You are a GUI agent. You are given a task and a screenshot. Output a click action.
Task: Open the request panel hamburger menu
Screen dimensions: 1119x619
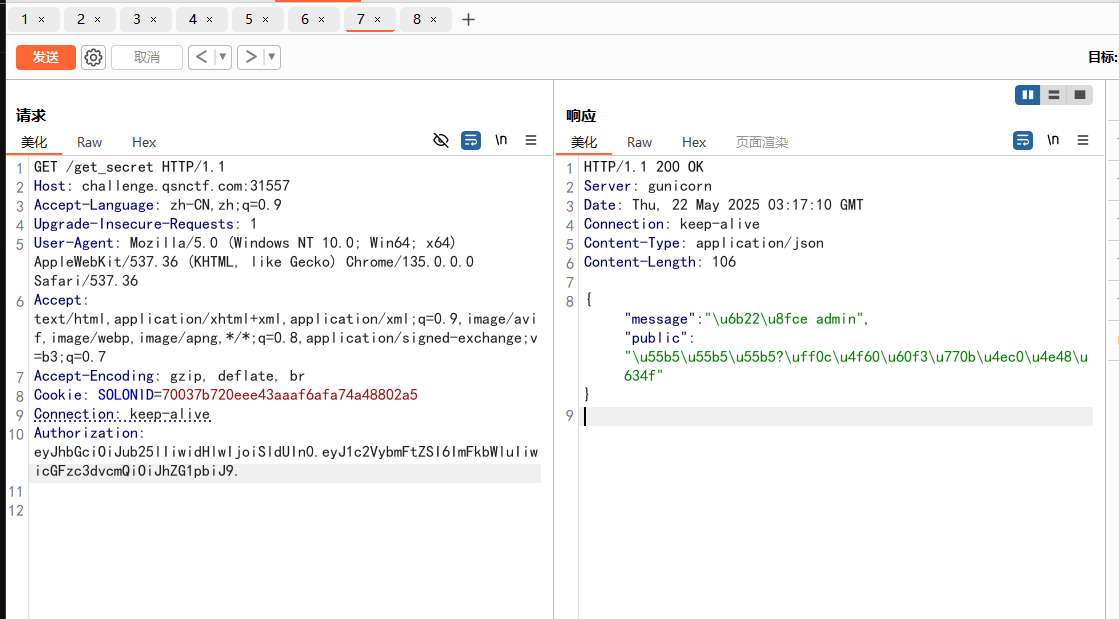531,141
